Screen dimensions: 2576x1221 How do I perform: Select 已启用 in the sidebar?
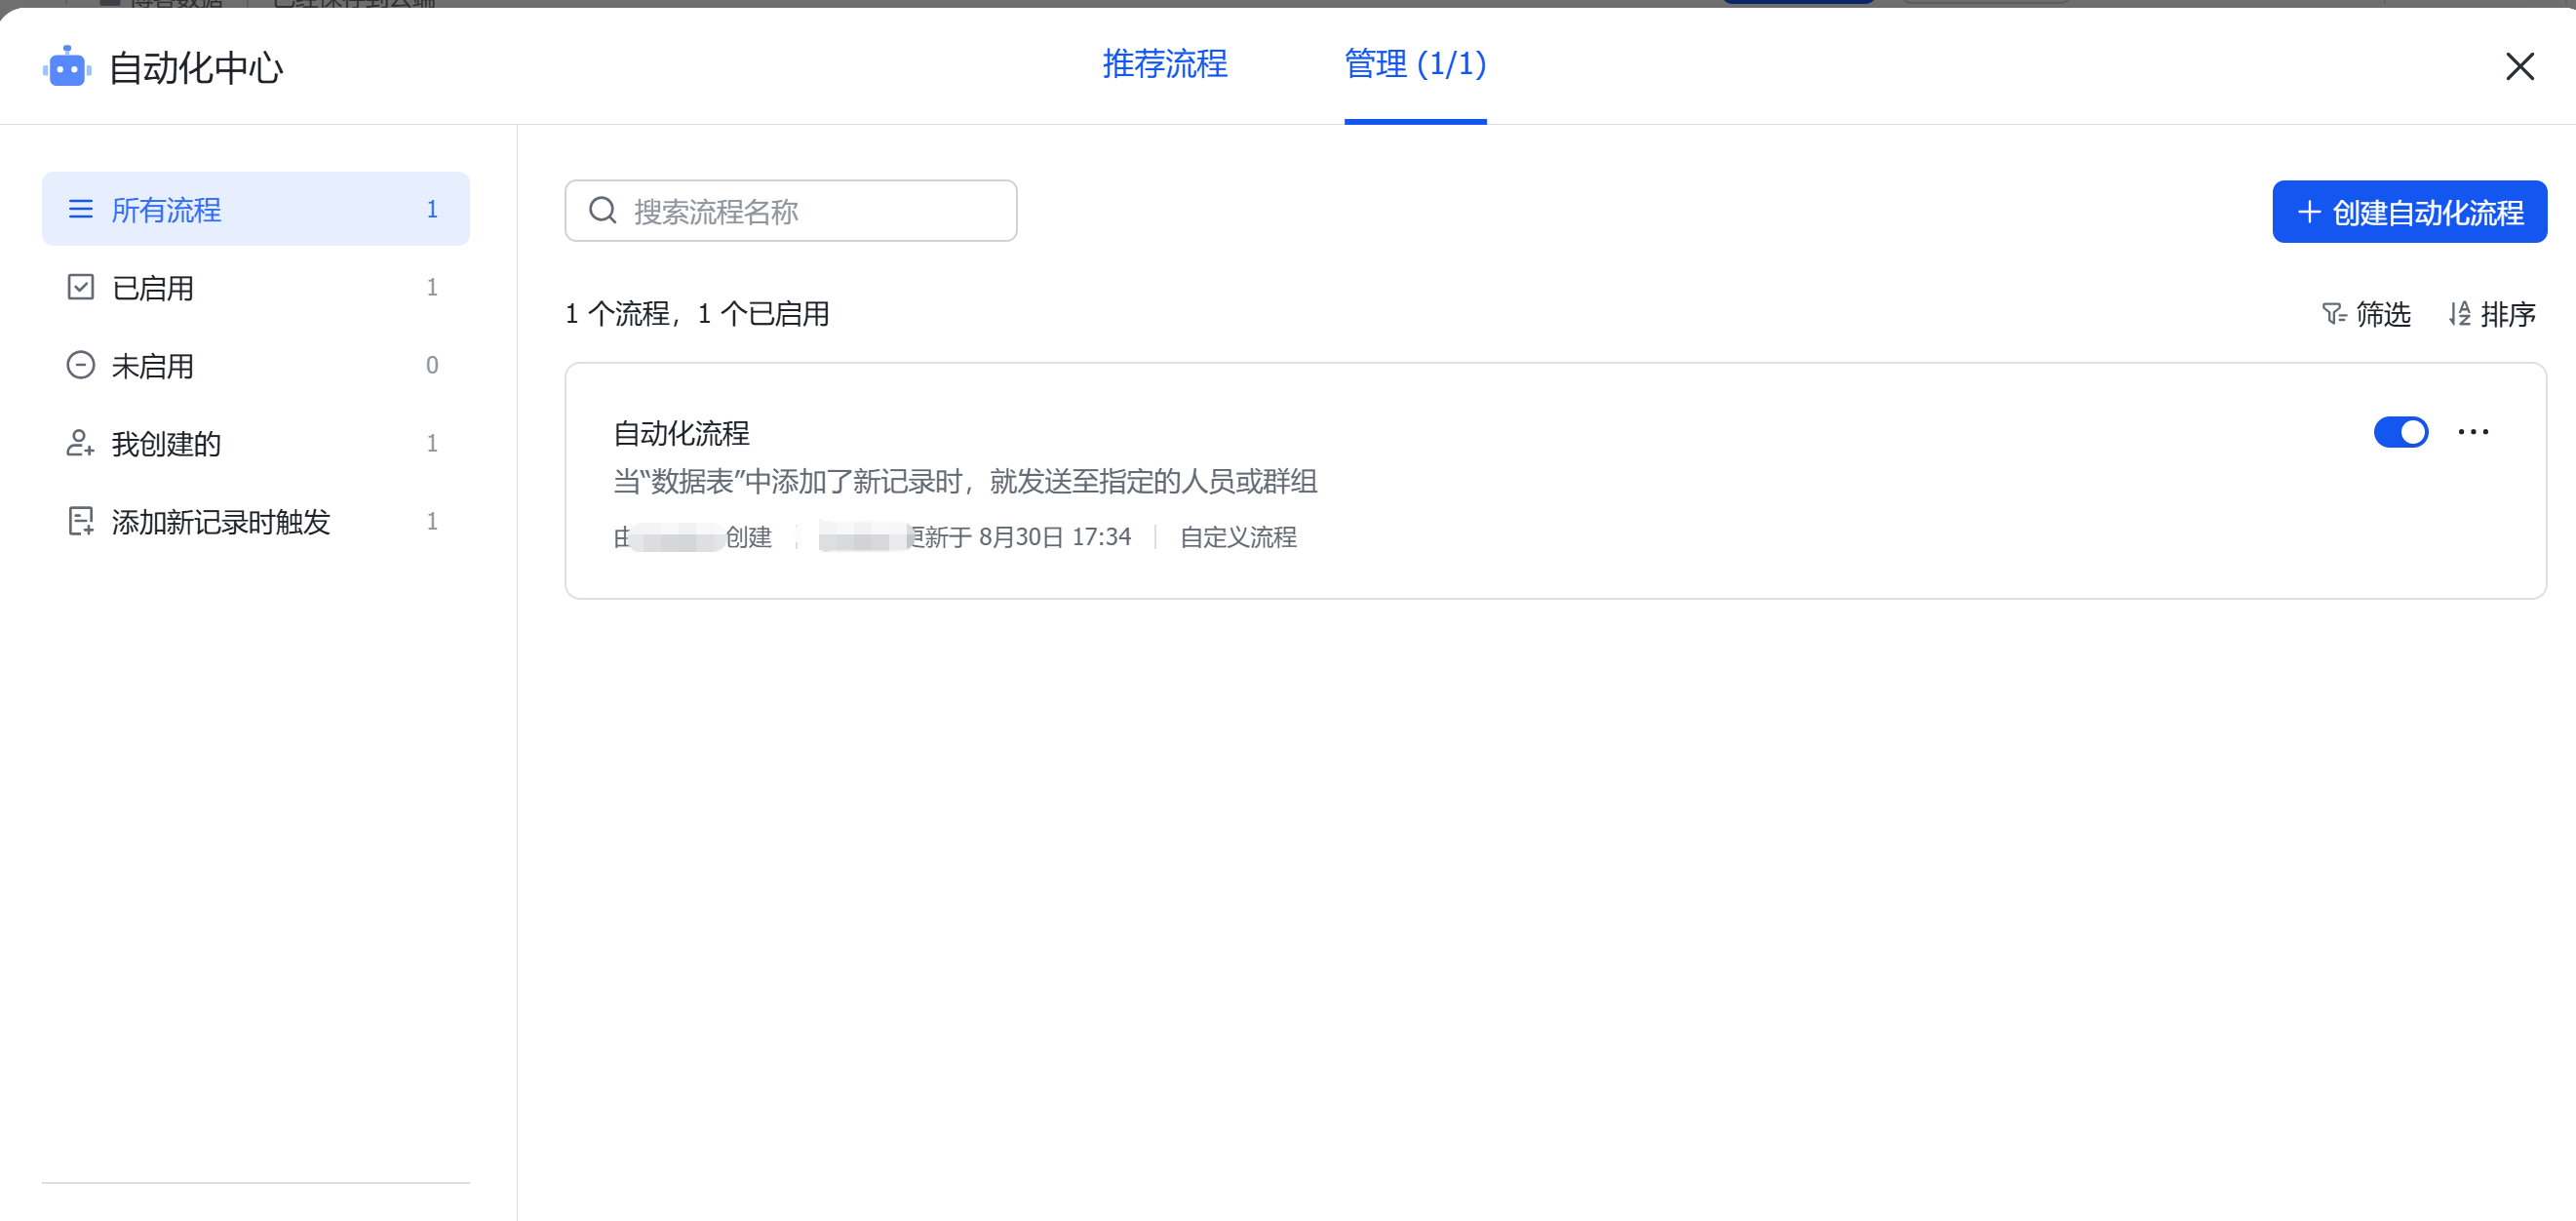(x=153, y=288)
